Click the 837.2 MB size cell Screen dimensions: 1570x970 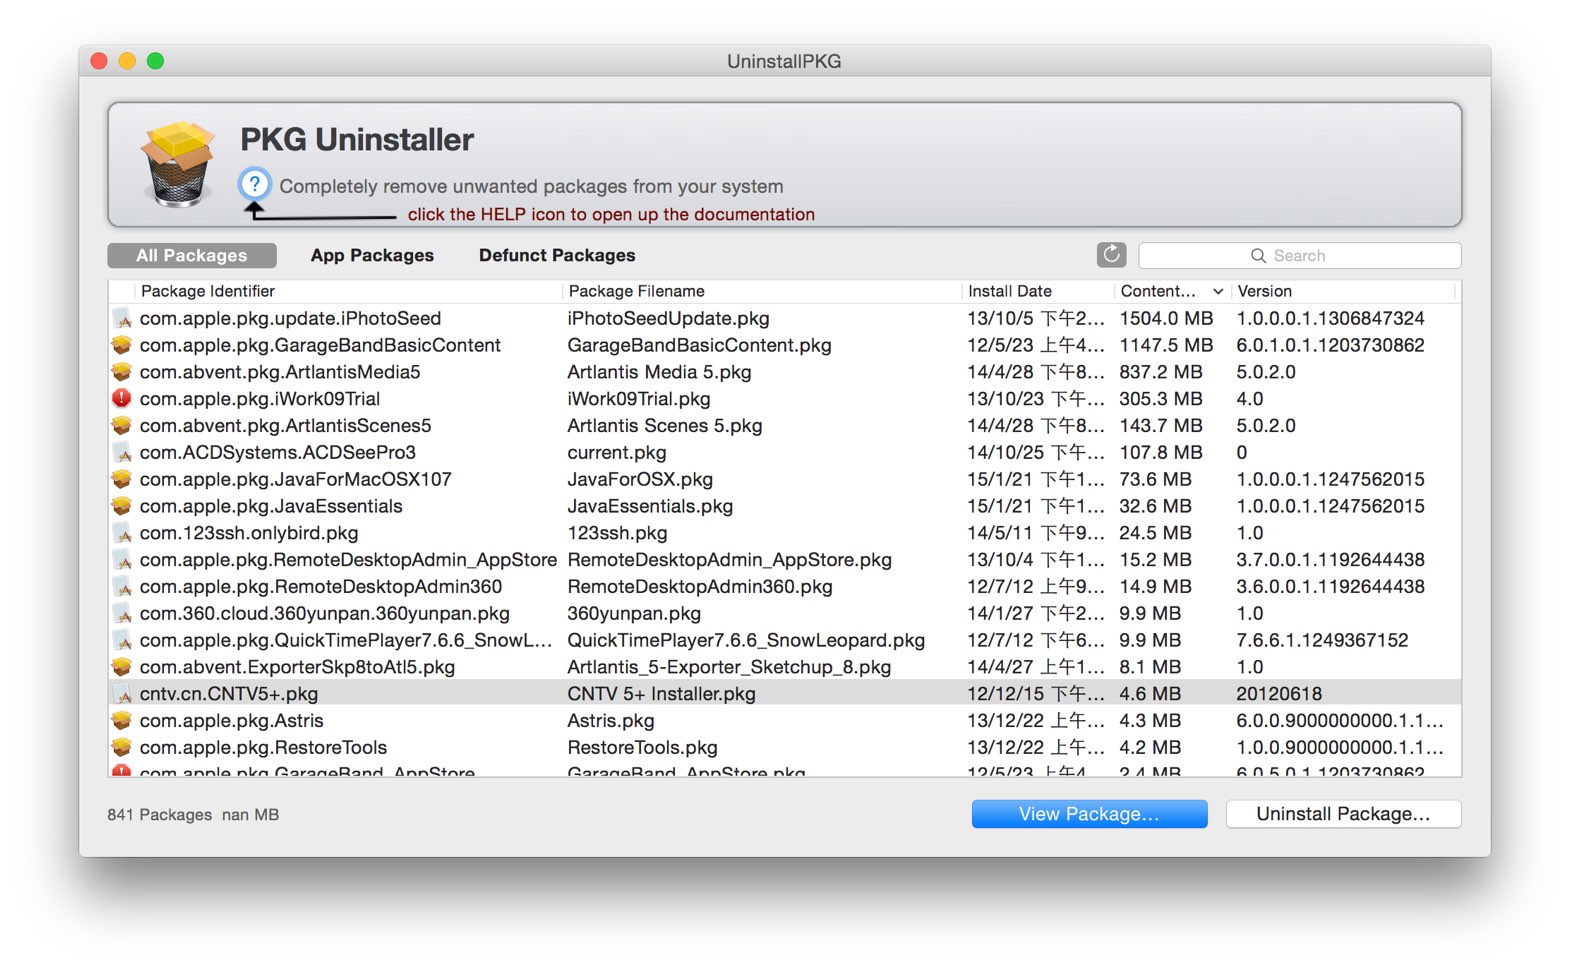pyautogui.click(x=1161, y=372)
